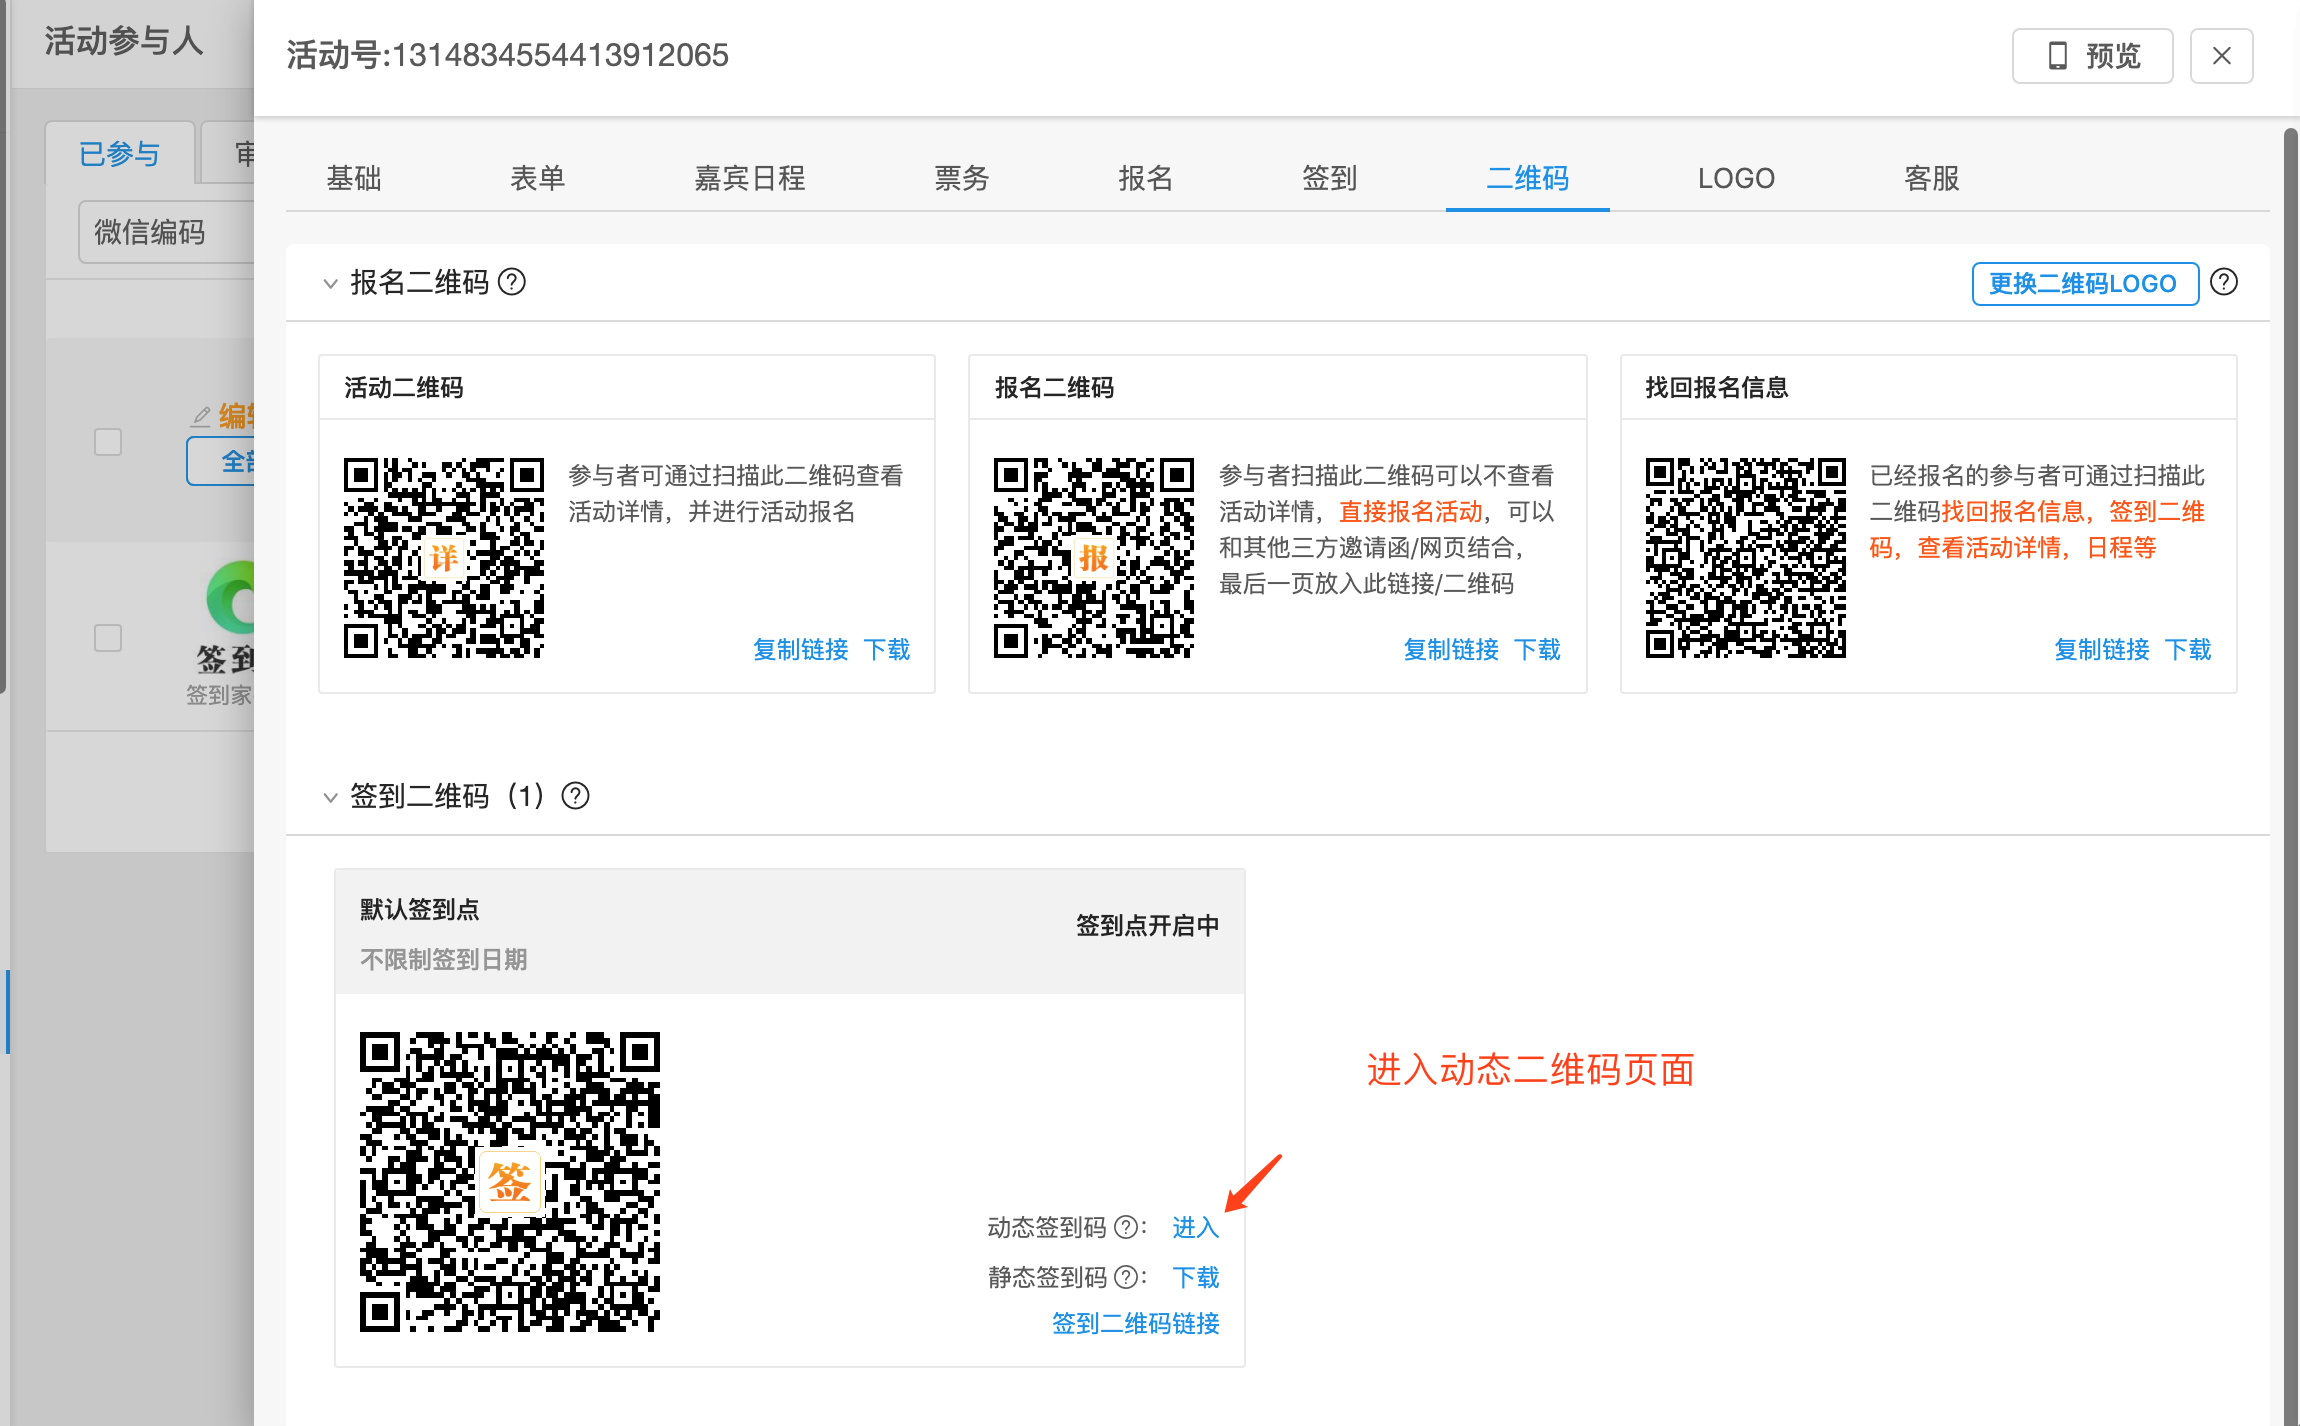This screenshot has width=2300, height=1426.
Task: Click the 默认签到点 title
Action: click(420, 909)
